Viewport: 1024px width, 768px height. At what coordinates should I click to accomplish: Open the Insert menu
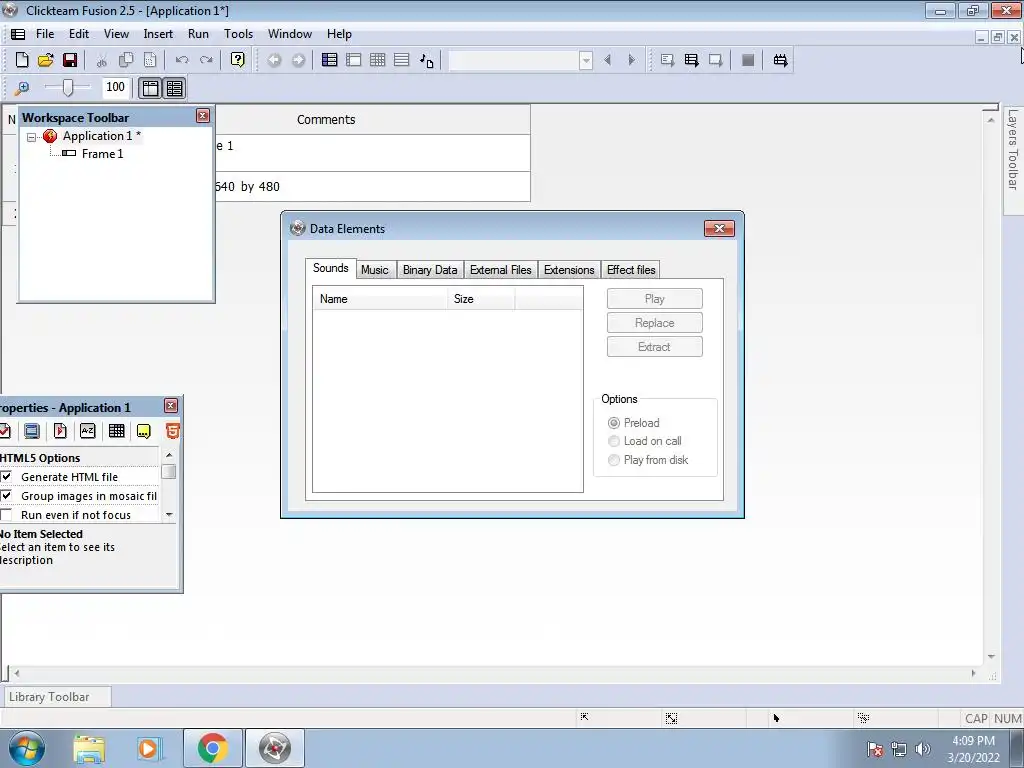(158, 34)
